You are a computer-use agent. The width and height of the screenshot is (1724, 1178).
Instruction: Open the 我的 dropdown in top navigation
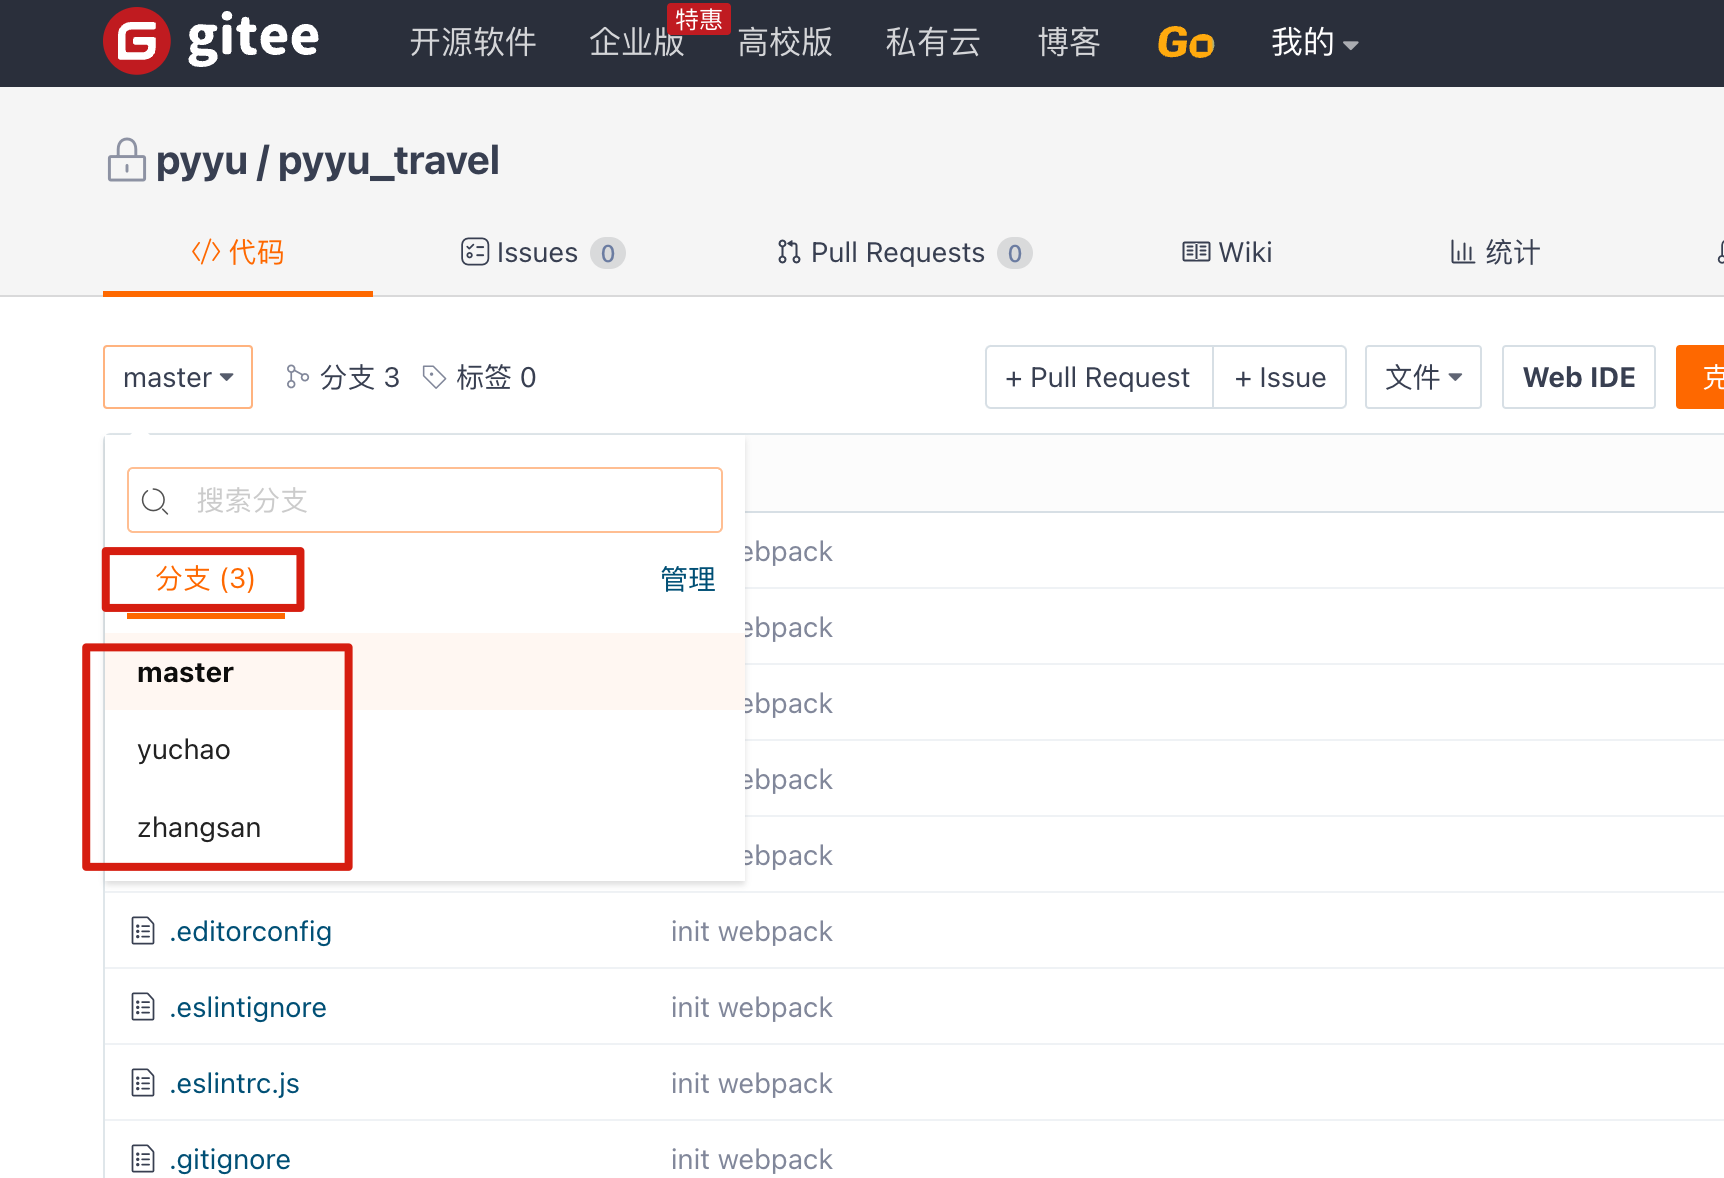(x=1313, y=43)
